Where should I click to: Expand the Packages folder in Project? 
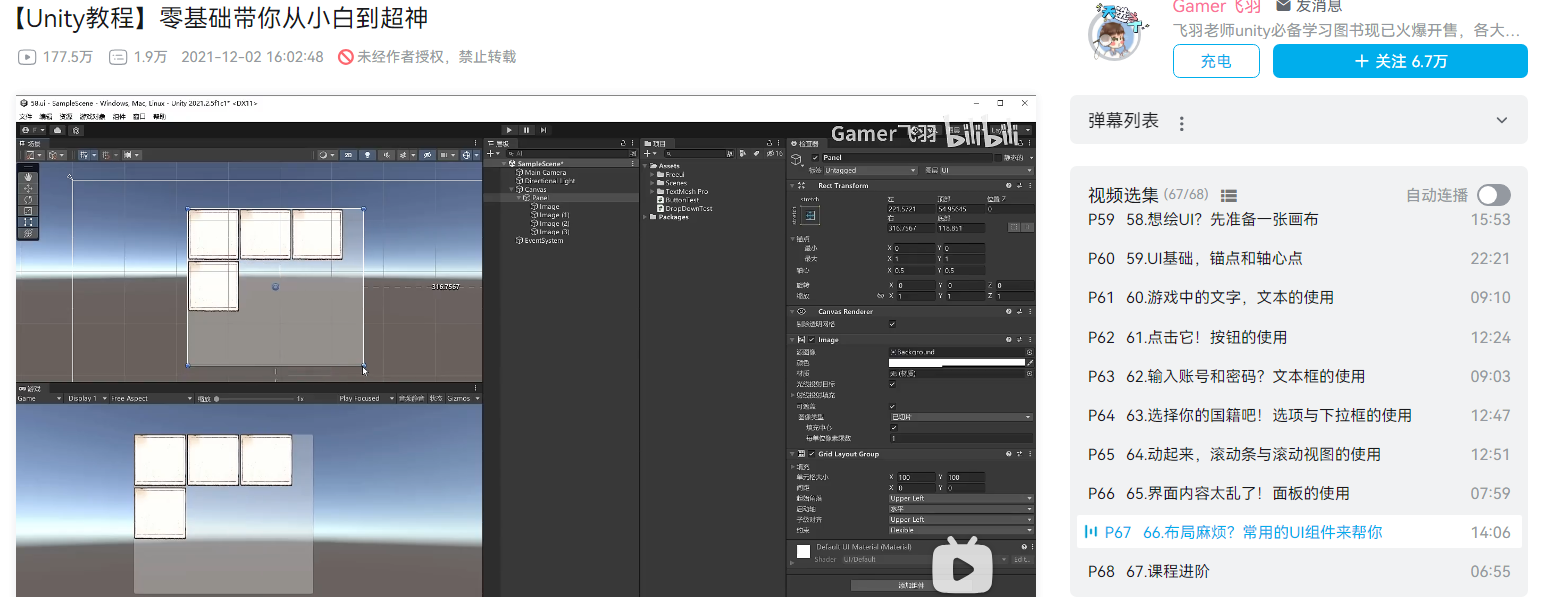pos(645,217)
